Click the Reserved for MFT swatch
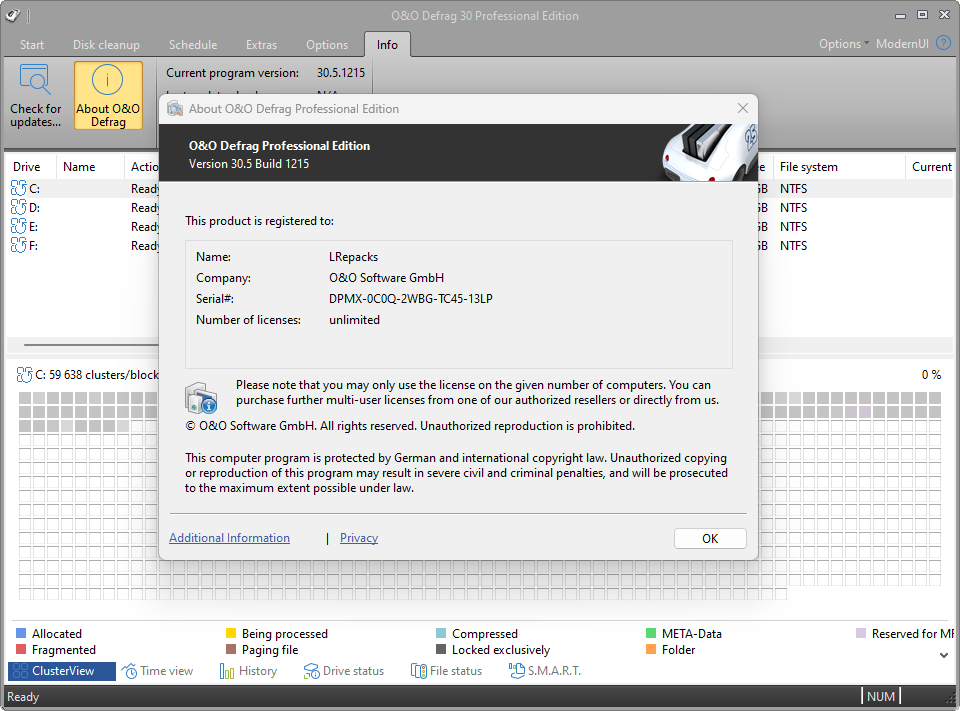 pyautogui.click(x=861, y=633)
